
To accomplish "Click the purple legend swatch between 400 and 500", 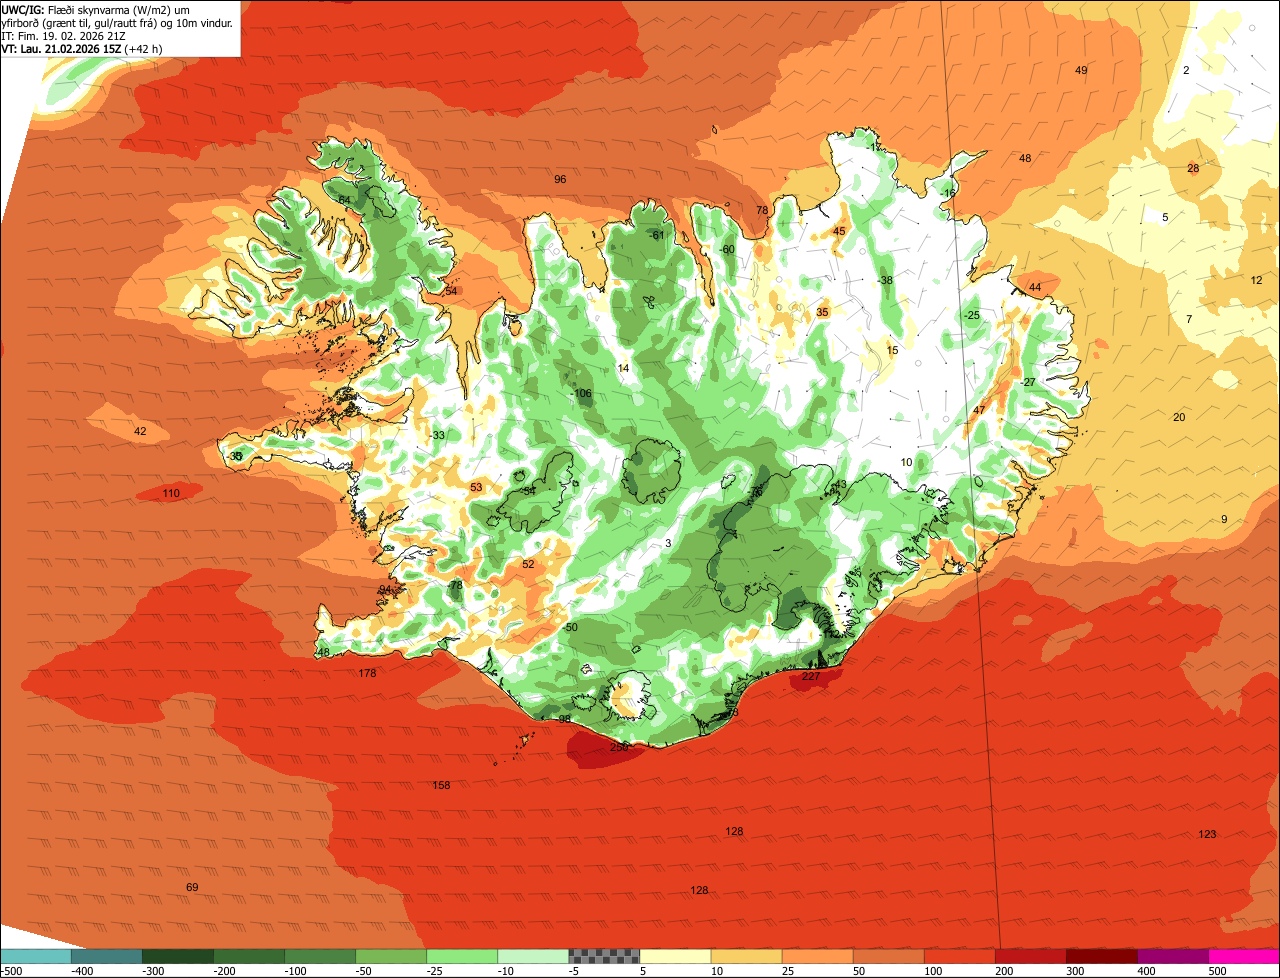I will click(x=1172, y=956).
